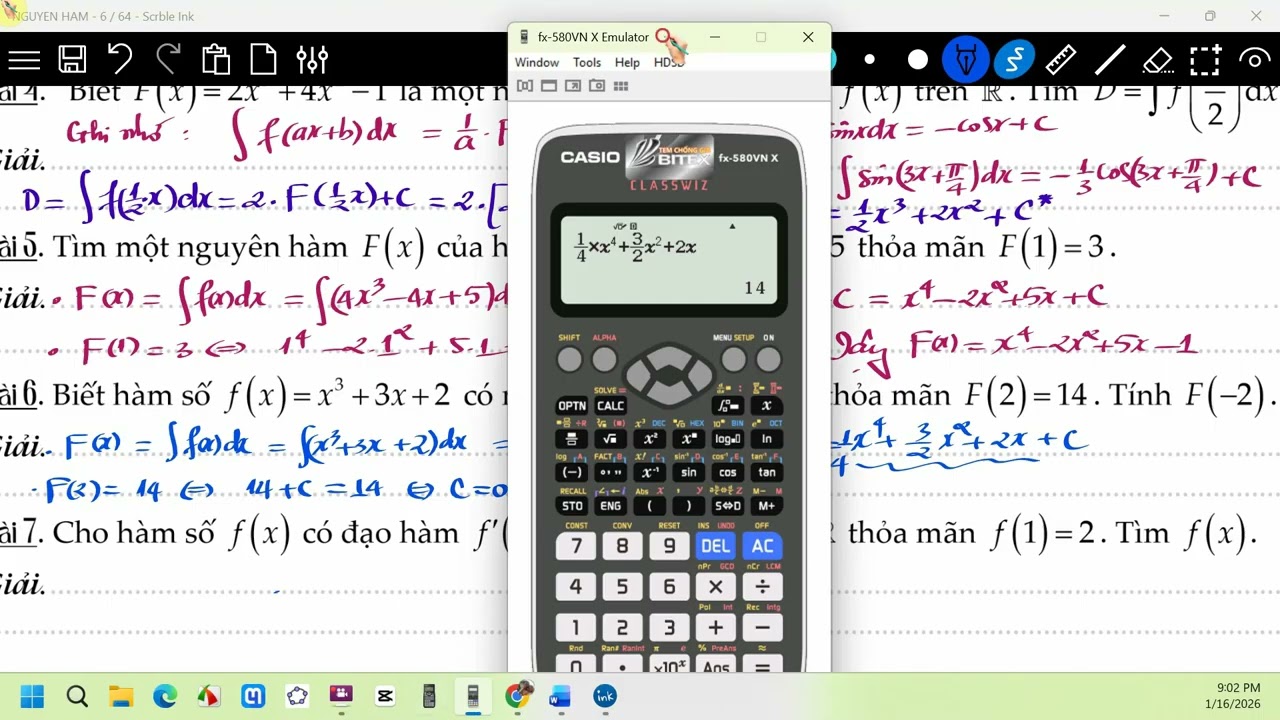Click the calculator STO key
1280x720 pixels.
point(572,505)
